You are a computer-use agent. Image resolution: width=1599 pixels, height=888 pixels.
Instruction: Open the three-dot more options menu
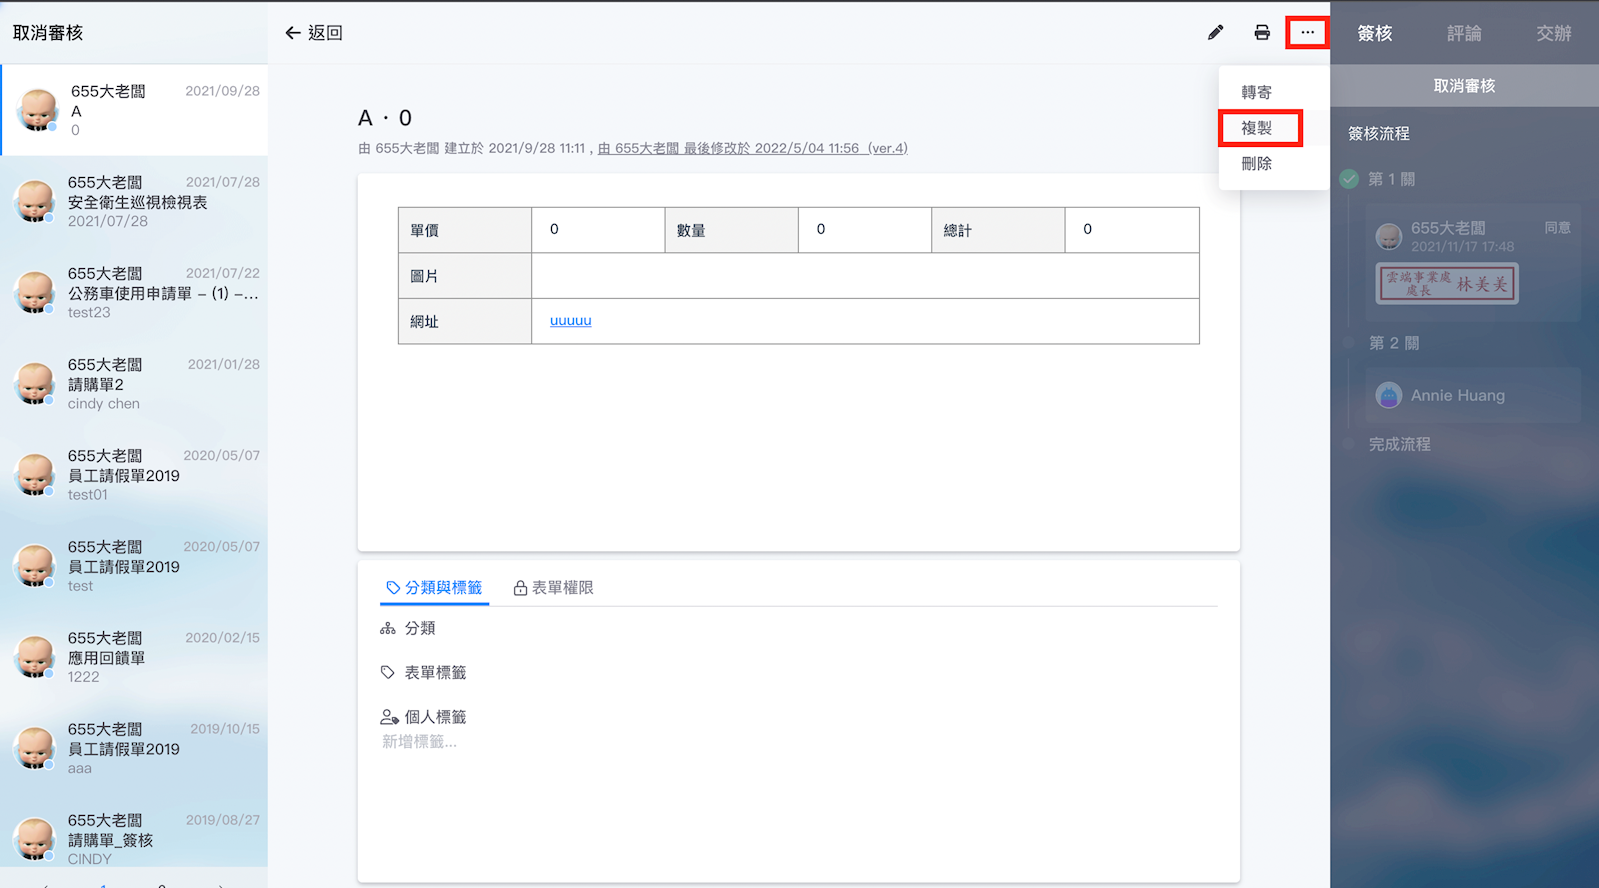(1307, 33)
